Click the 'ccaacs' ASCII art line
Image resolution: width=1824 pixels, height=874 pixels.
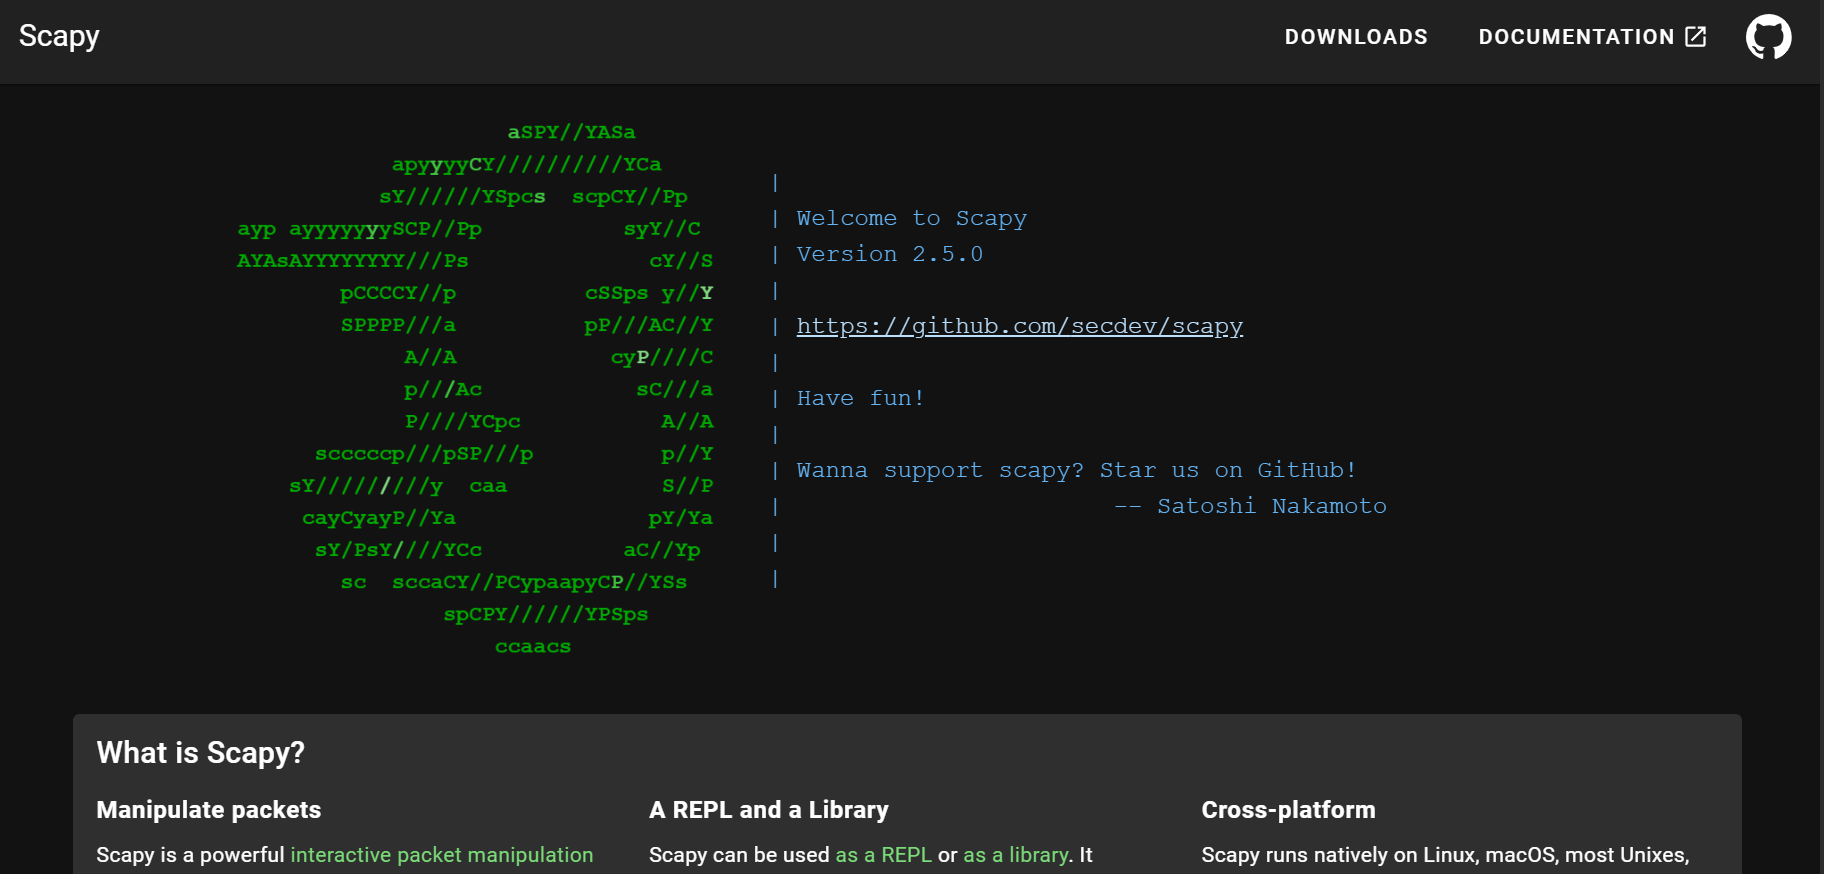pyautogui.click(x=533, y=647)
